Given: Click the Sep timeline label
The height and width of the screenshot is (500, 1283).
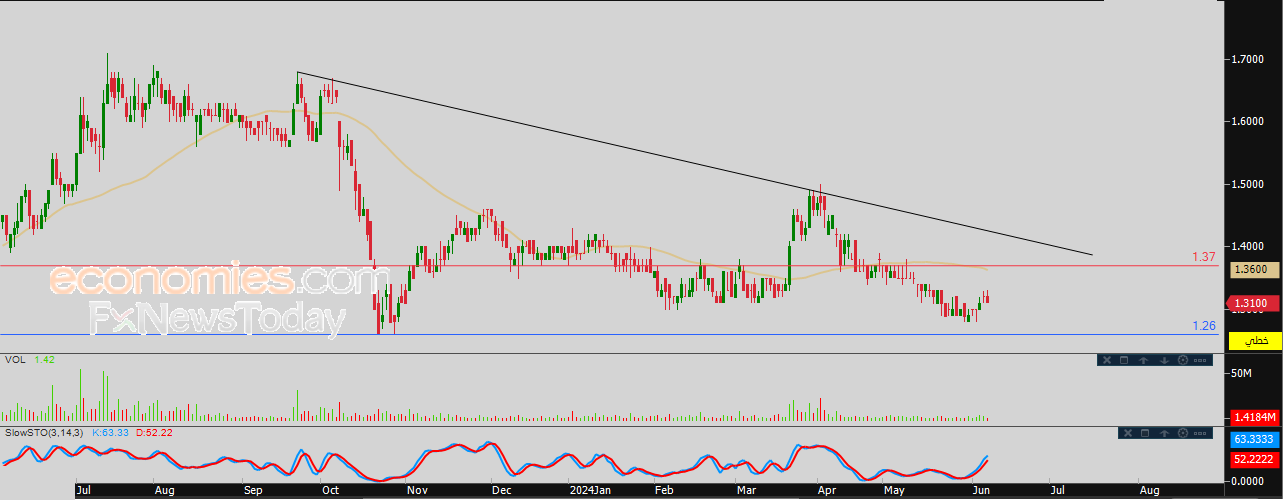Looking at the screenshot, I should (254, 491).
